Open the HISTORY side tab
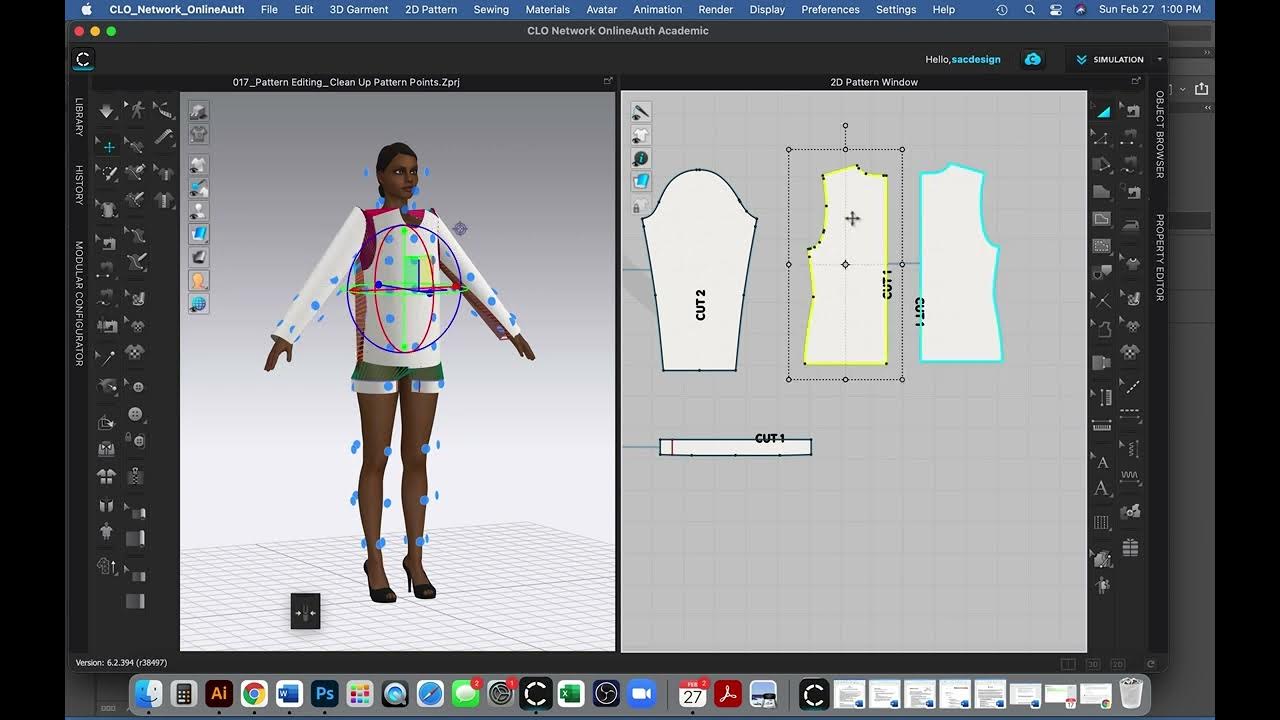The image size is (1280, 720). [79, 186]
